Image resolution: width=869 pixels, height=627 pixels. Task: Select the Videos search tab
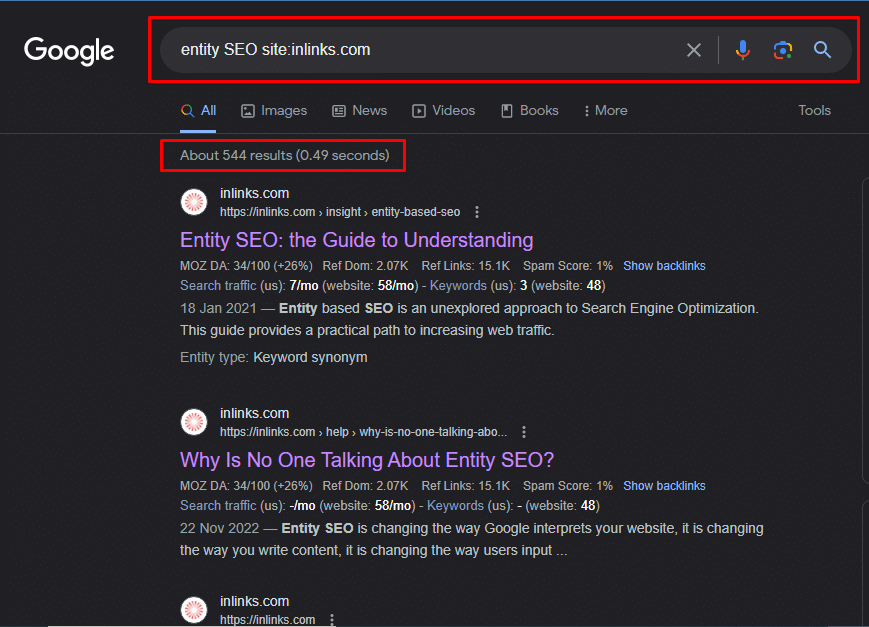(443, 110)
